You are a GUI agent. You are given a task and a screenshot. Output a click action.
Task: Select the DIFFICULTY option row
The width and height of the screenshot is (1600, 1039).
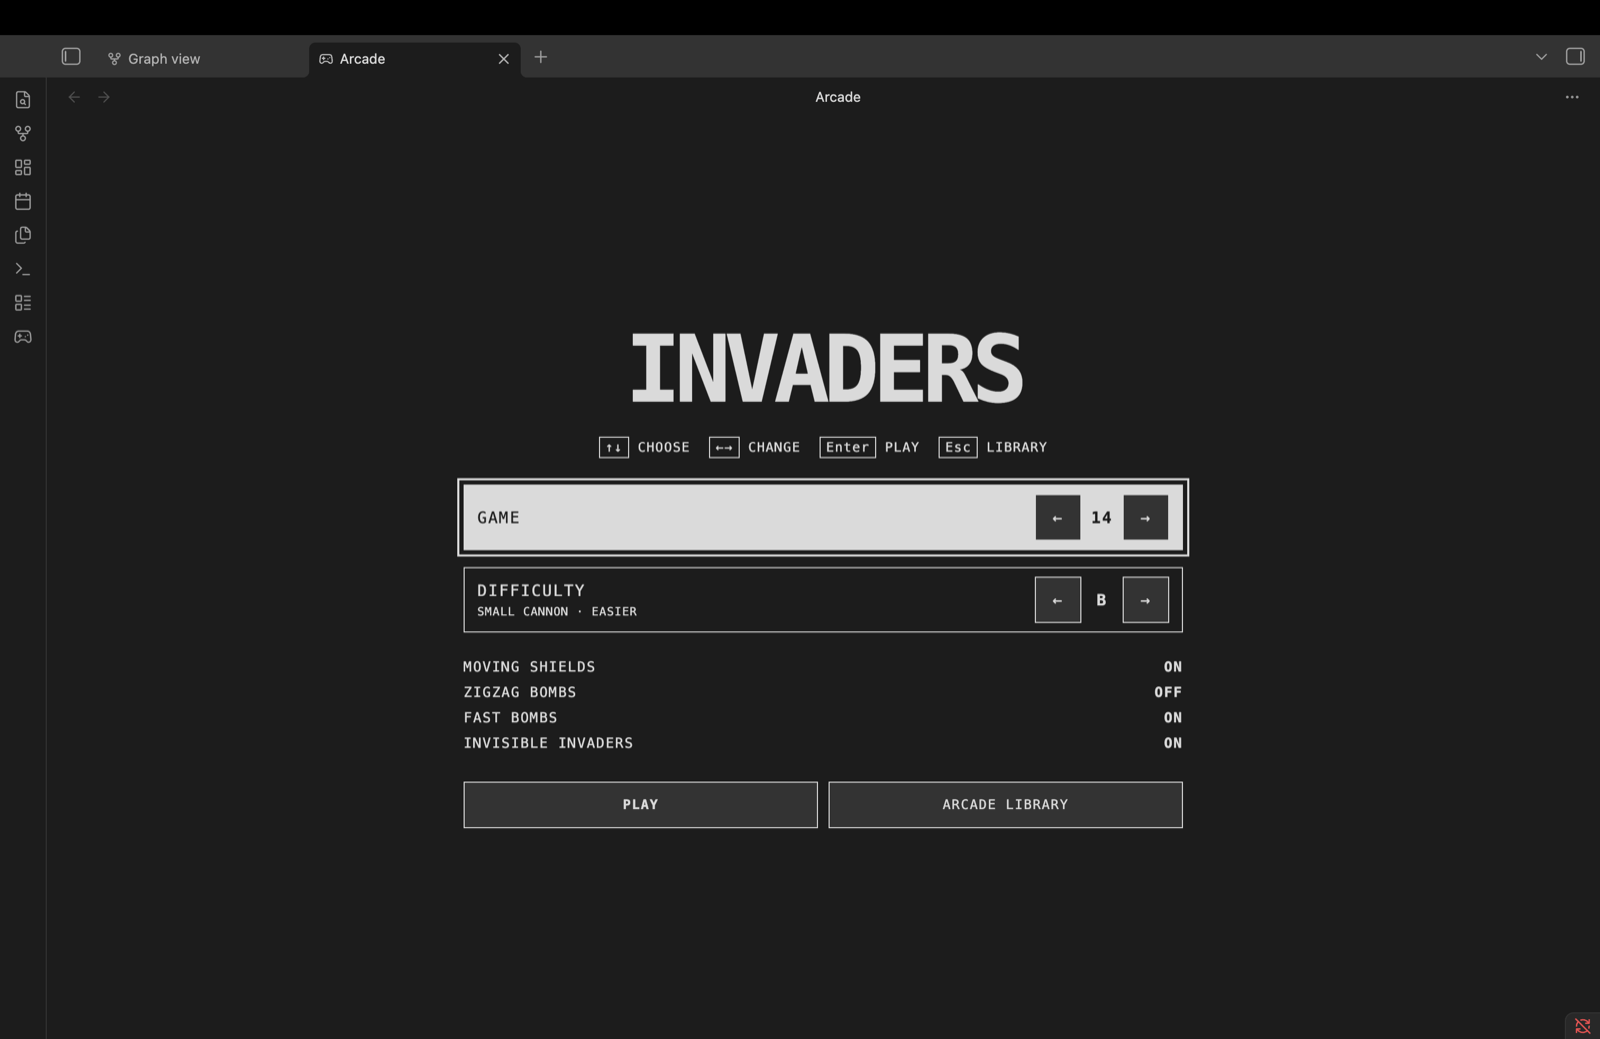pyautogui.click(x=823, y=600)
